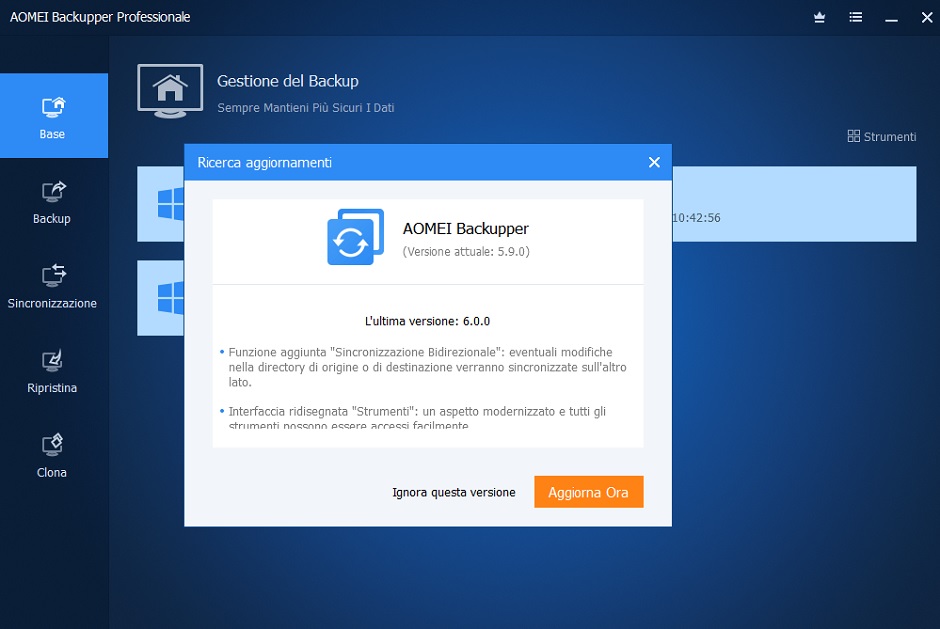
Task: Close the AOMEI Backupper main window
Action: (x=927, y=17)
